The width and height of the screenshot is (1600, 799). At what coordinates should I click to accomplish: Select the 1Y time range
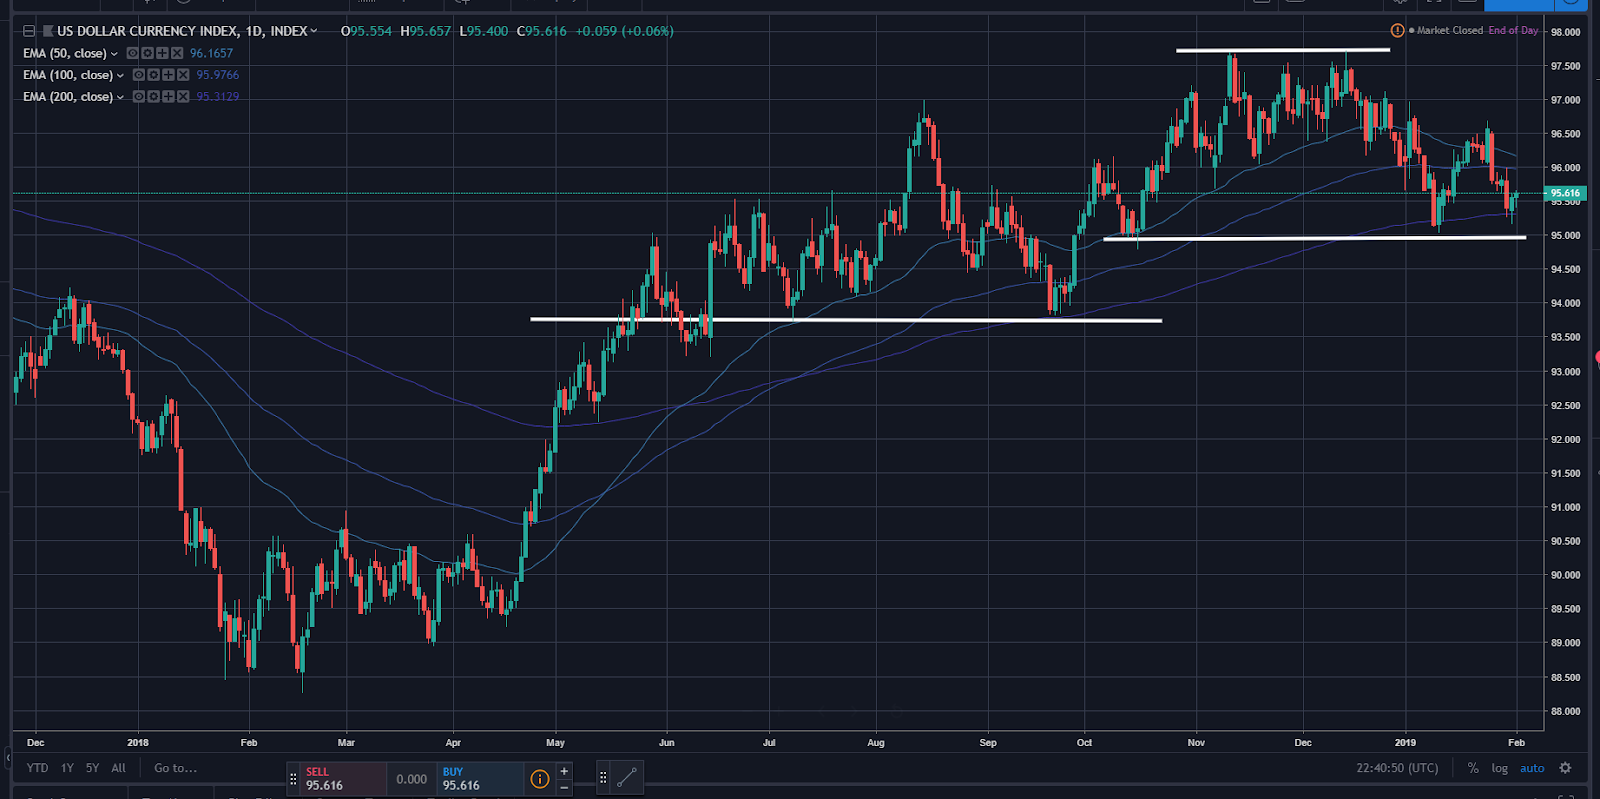click(67, 768)
